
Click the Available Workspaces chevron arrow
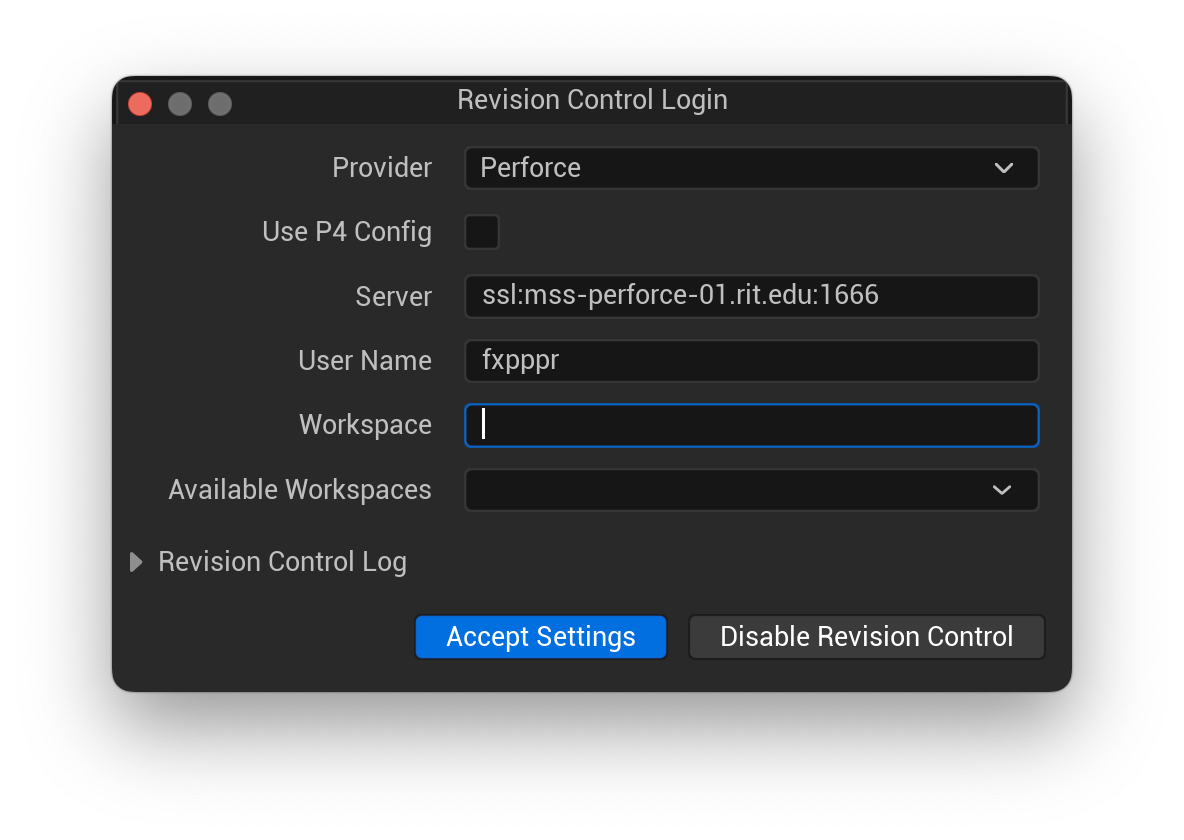coord(1001,490)
